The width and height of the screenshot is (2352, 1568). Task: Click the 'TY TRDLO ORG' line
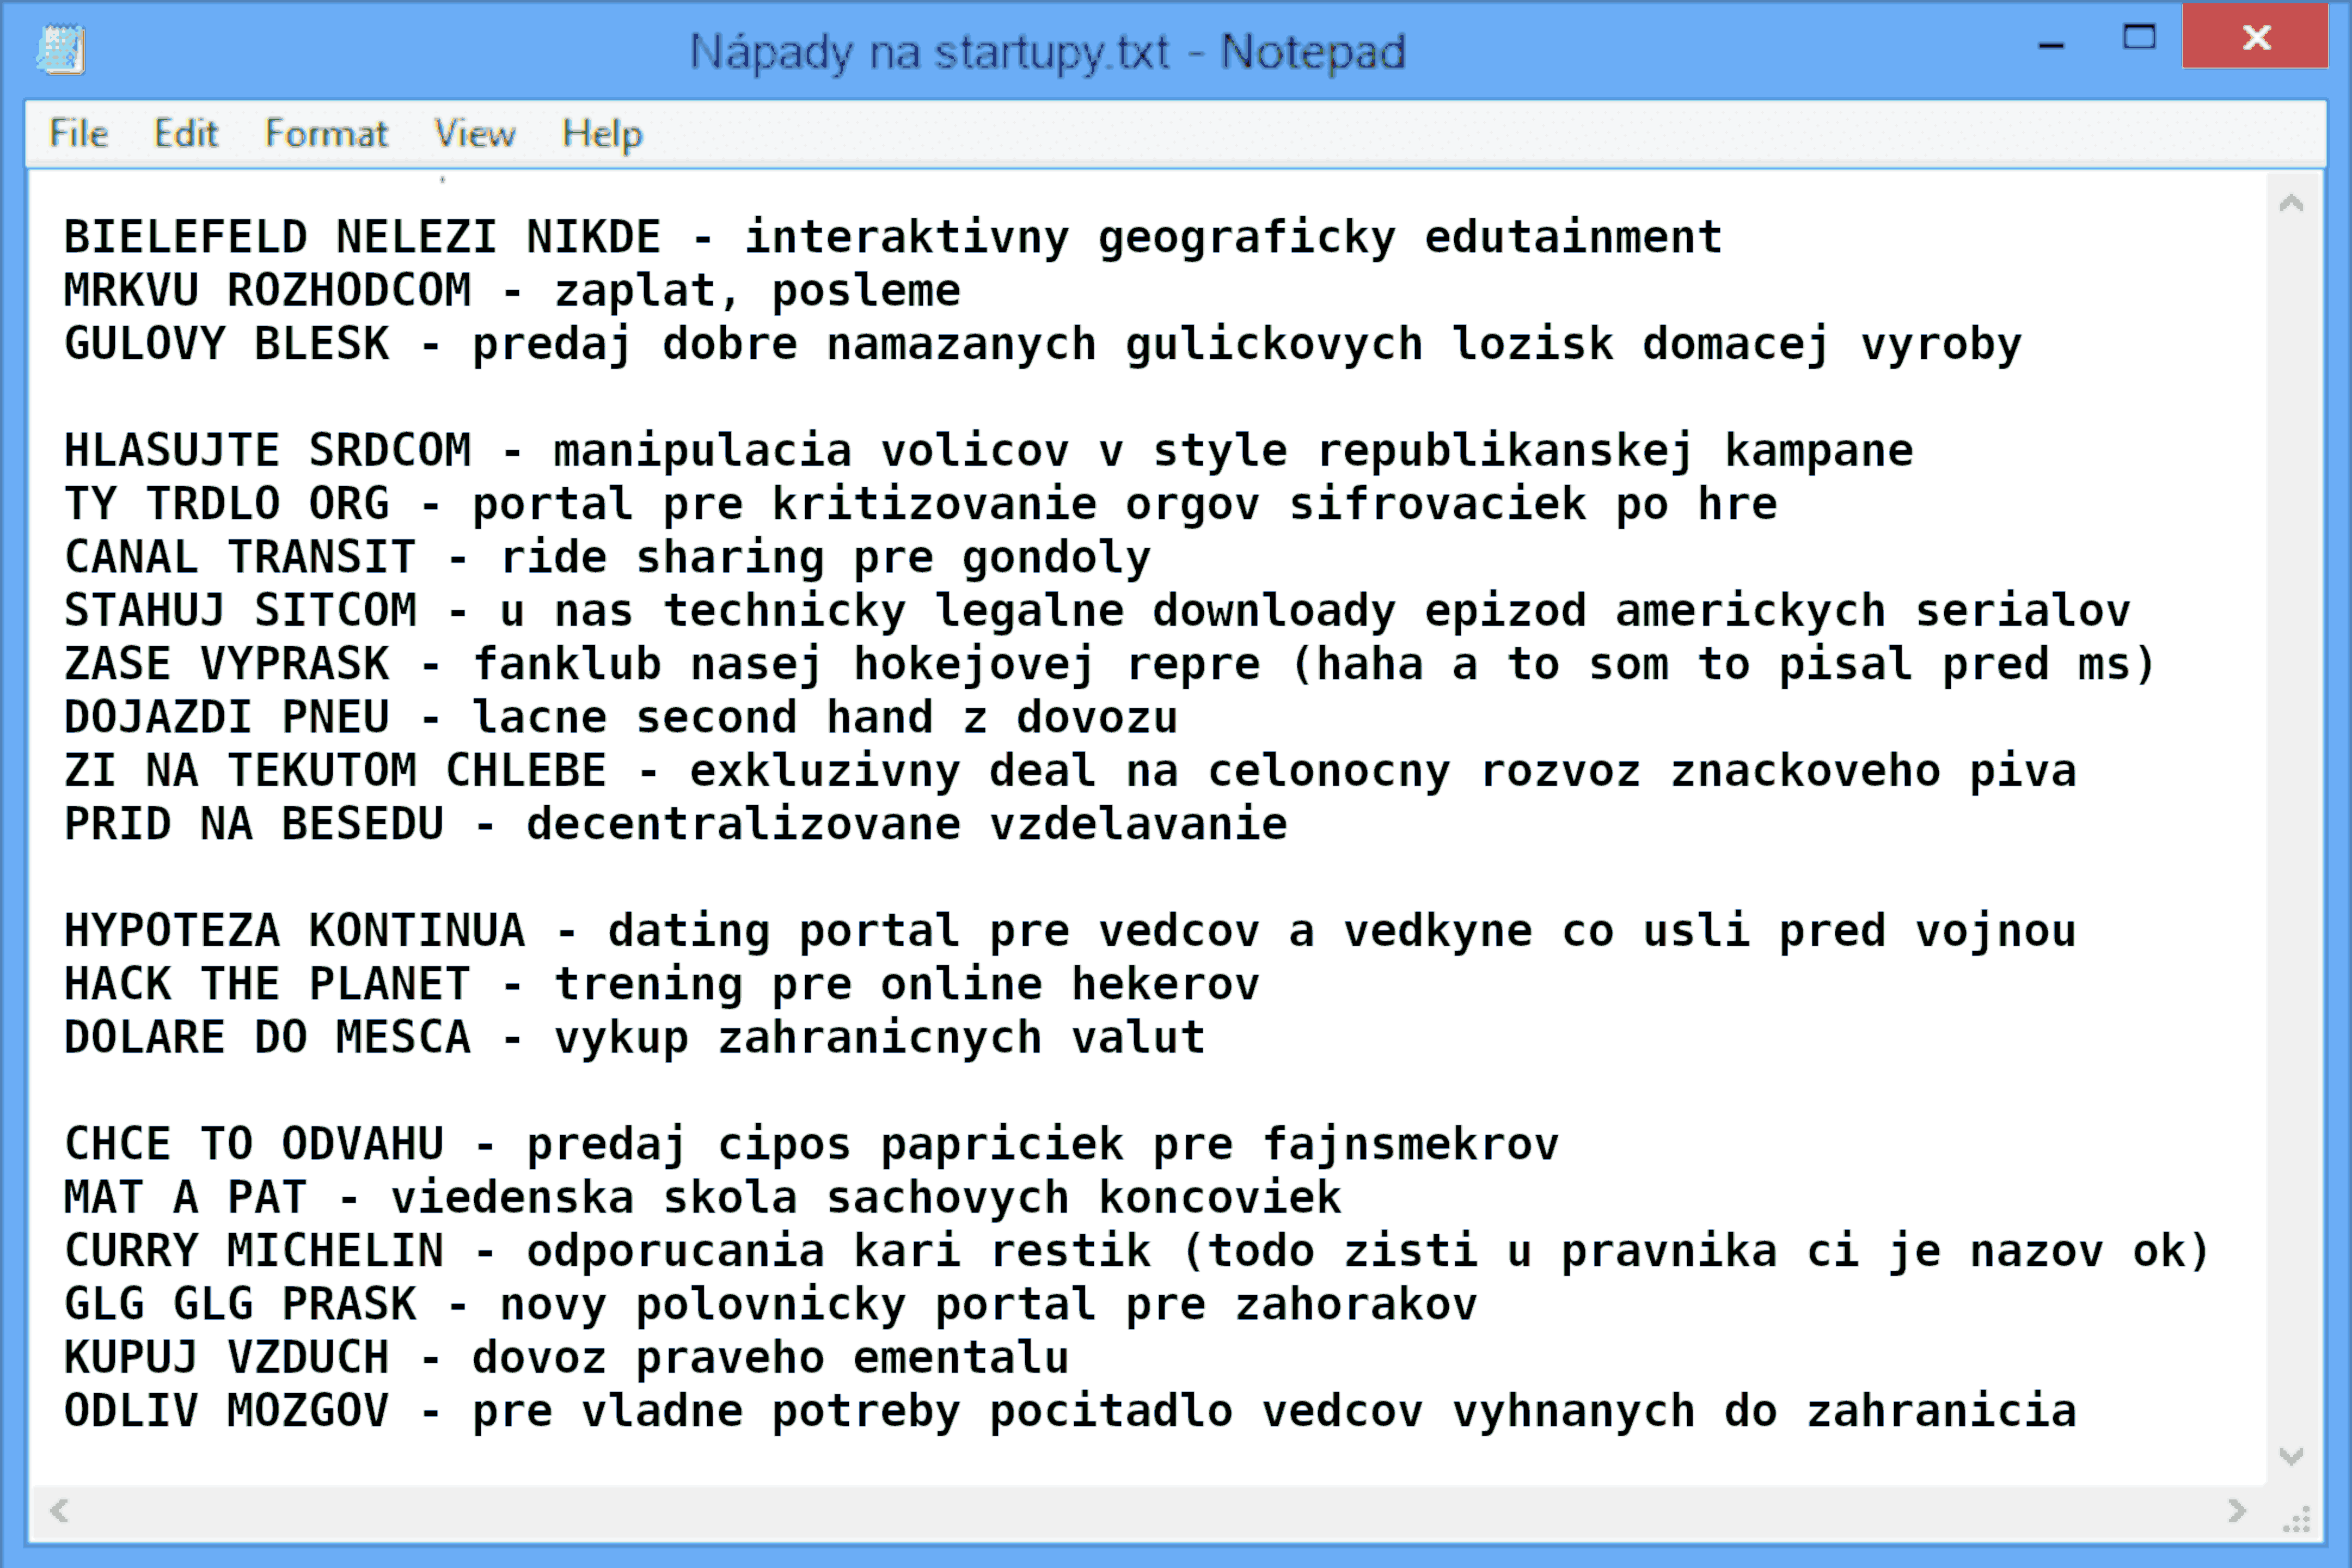(920, 504)
